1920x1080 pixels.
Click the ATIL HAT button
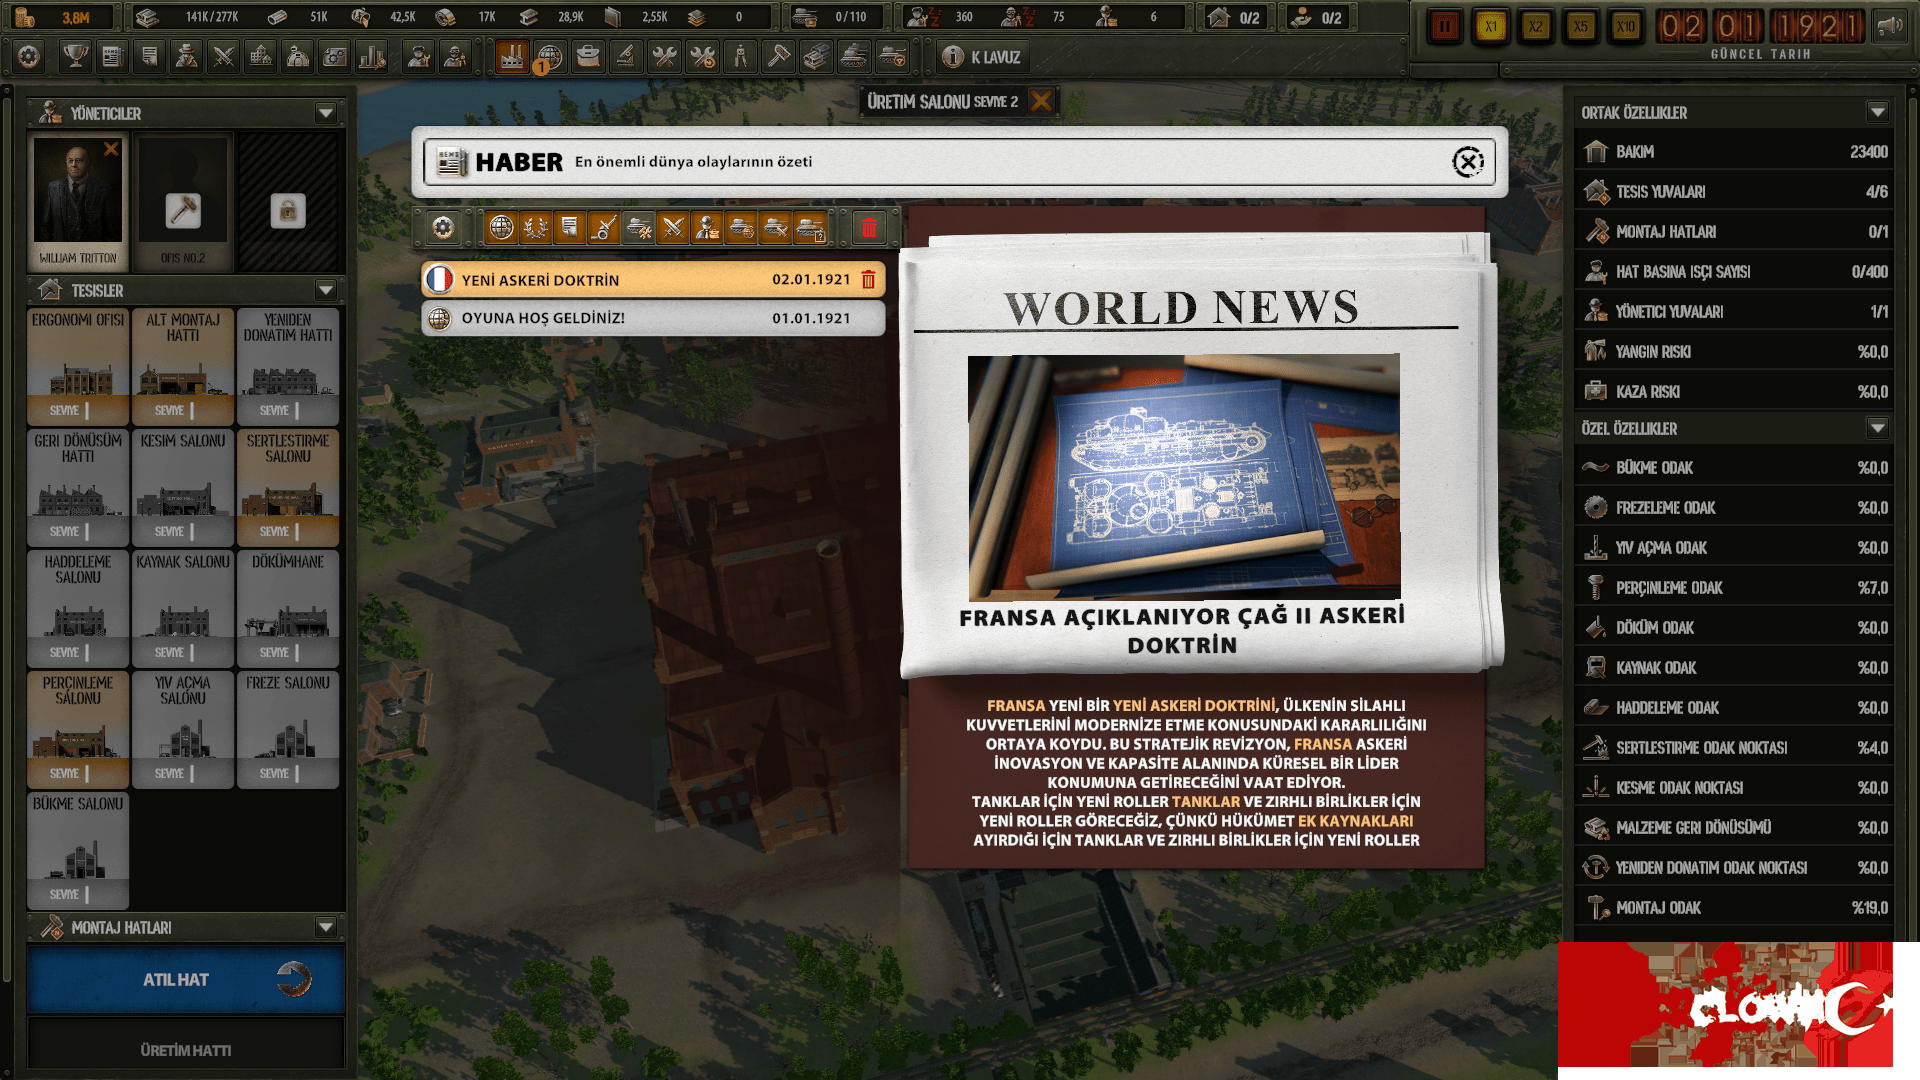pos(185,980)
